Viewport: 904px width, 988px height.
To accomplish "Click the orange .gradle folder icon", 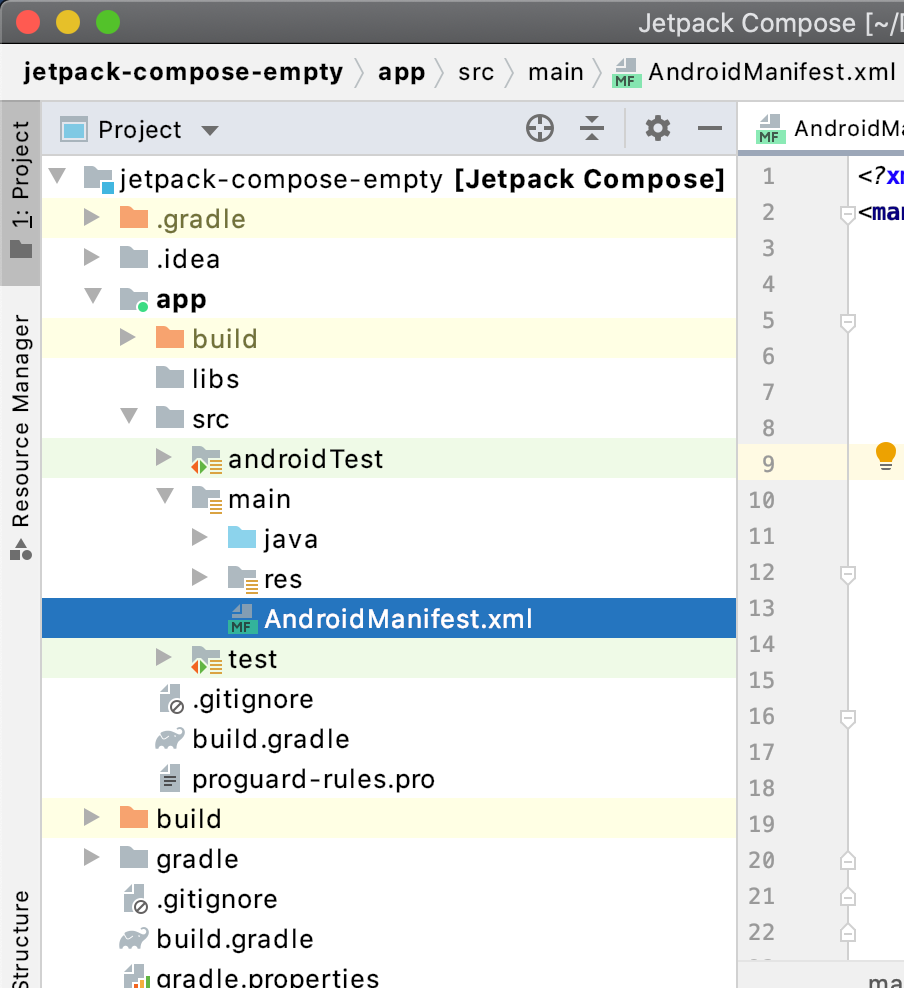I will pos(134,217).
